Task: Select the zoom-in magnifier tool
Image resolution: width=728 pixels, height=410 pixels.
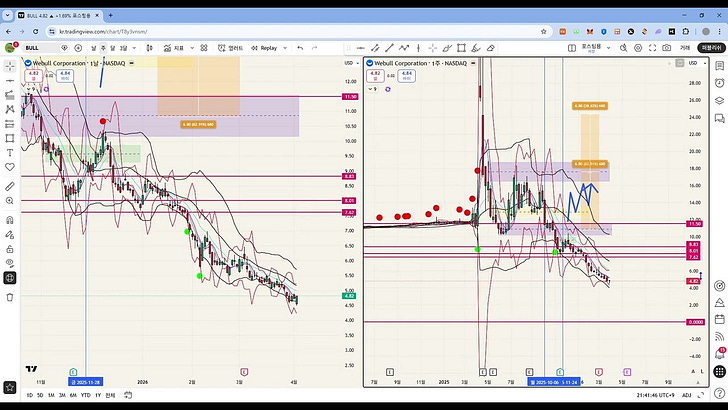Action: click(10, 201)
